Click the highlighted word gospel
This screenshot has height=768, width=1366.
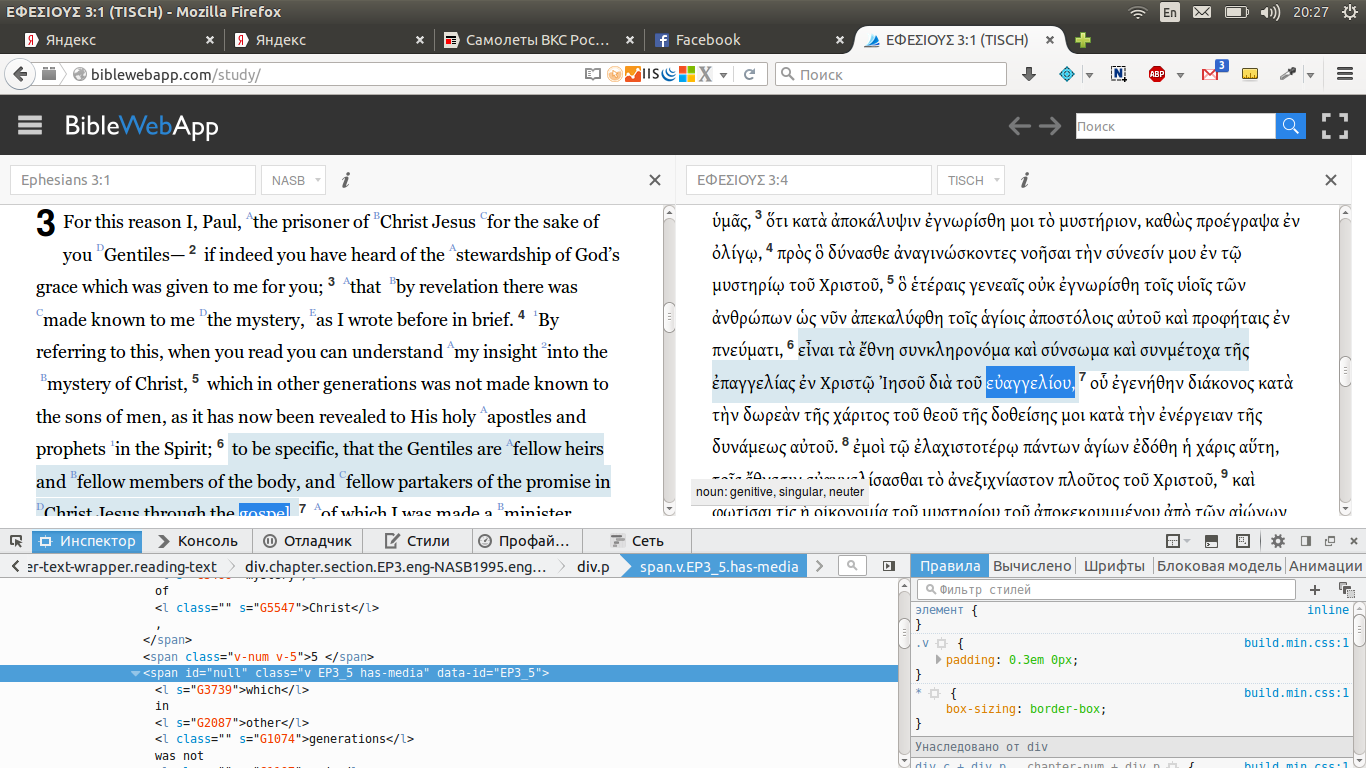(264, 512)
